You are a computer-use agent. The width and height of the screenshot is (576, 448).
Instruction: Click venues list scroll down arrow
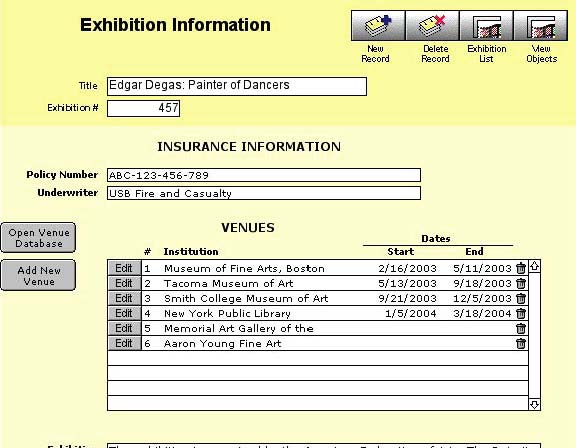point(534,405)
